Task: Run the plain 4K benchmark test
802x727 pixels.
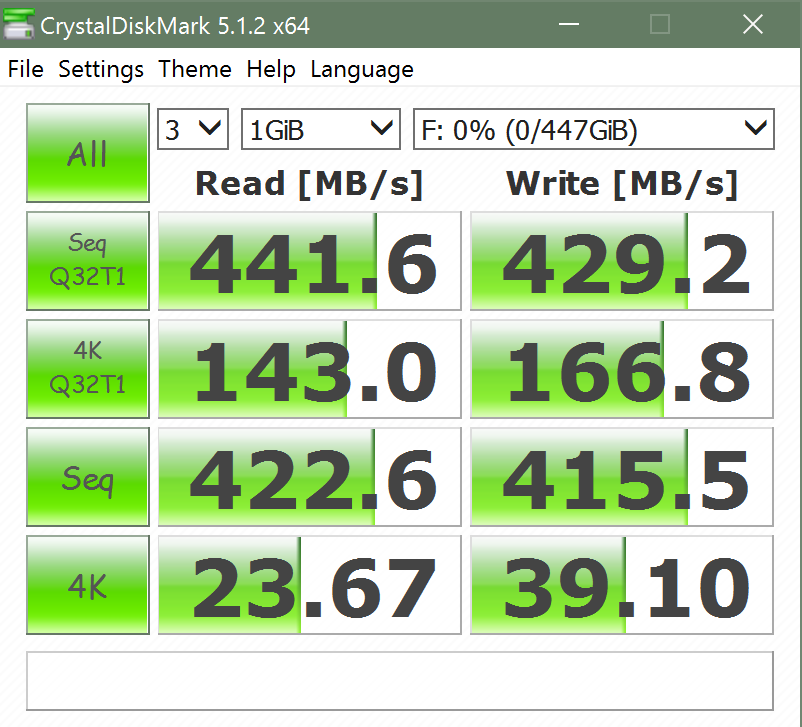Action: 88,585
